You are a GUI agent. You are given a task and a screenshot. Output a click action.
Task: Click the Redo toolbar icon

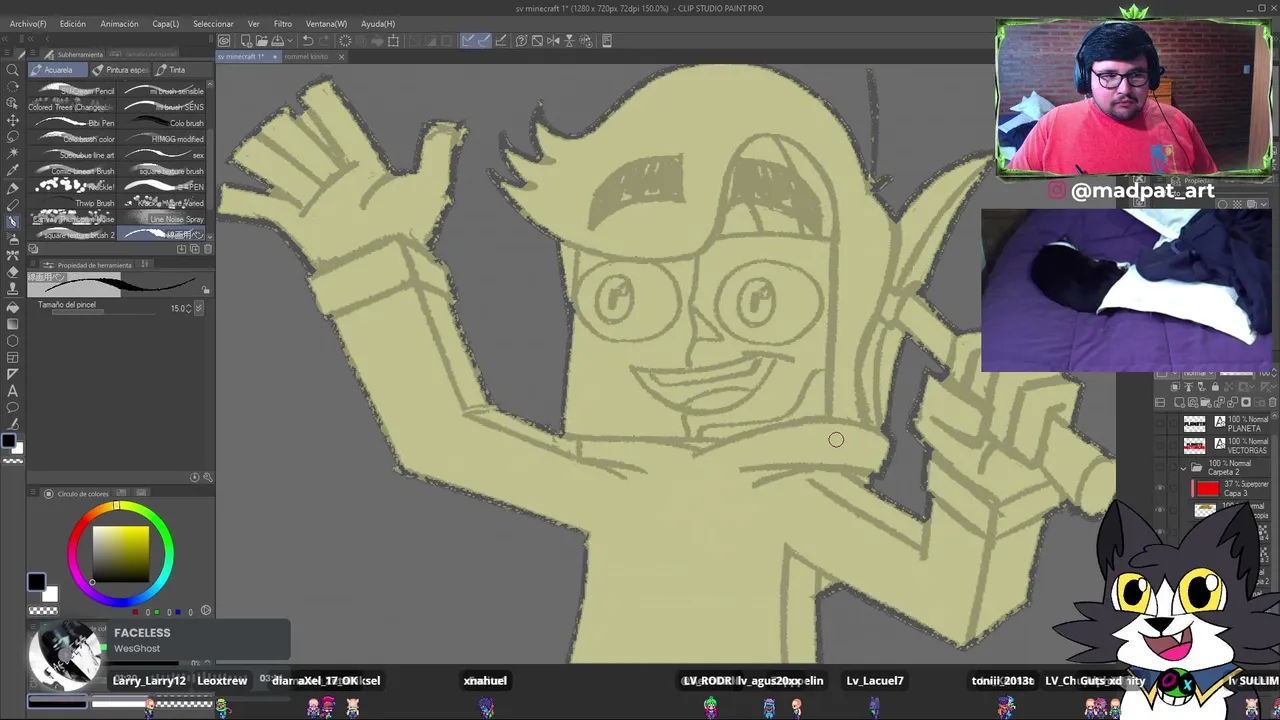325,41
